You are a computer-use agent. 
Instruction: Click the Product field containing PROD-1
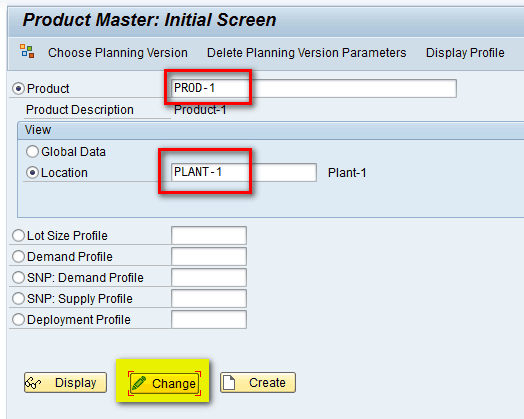[314, 89]
